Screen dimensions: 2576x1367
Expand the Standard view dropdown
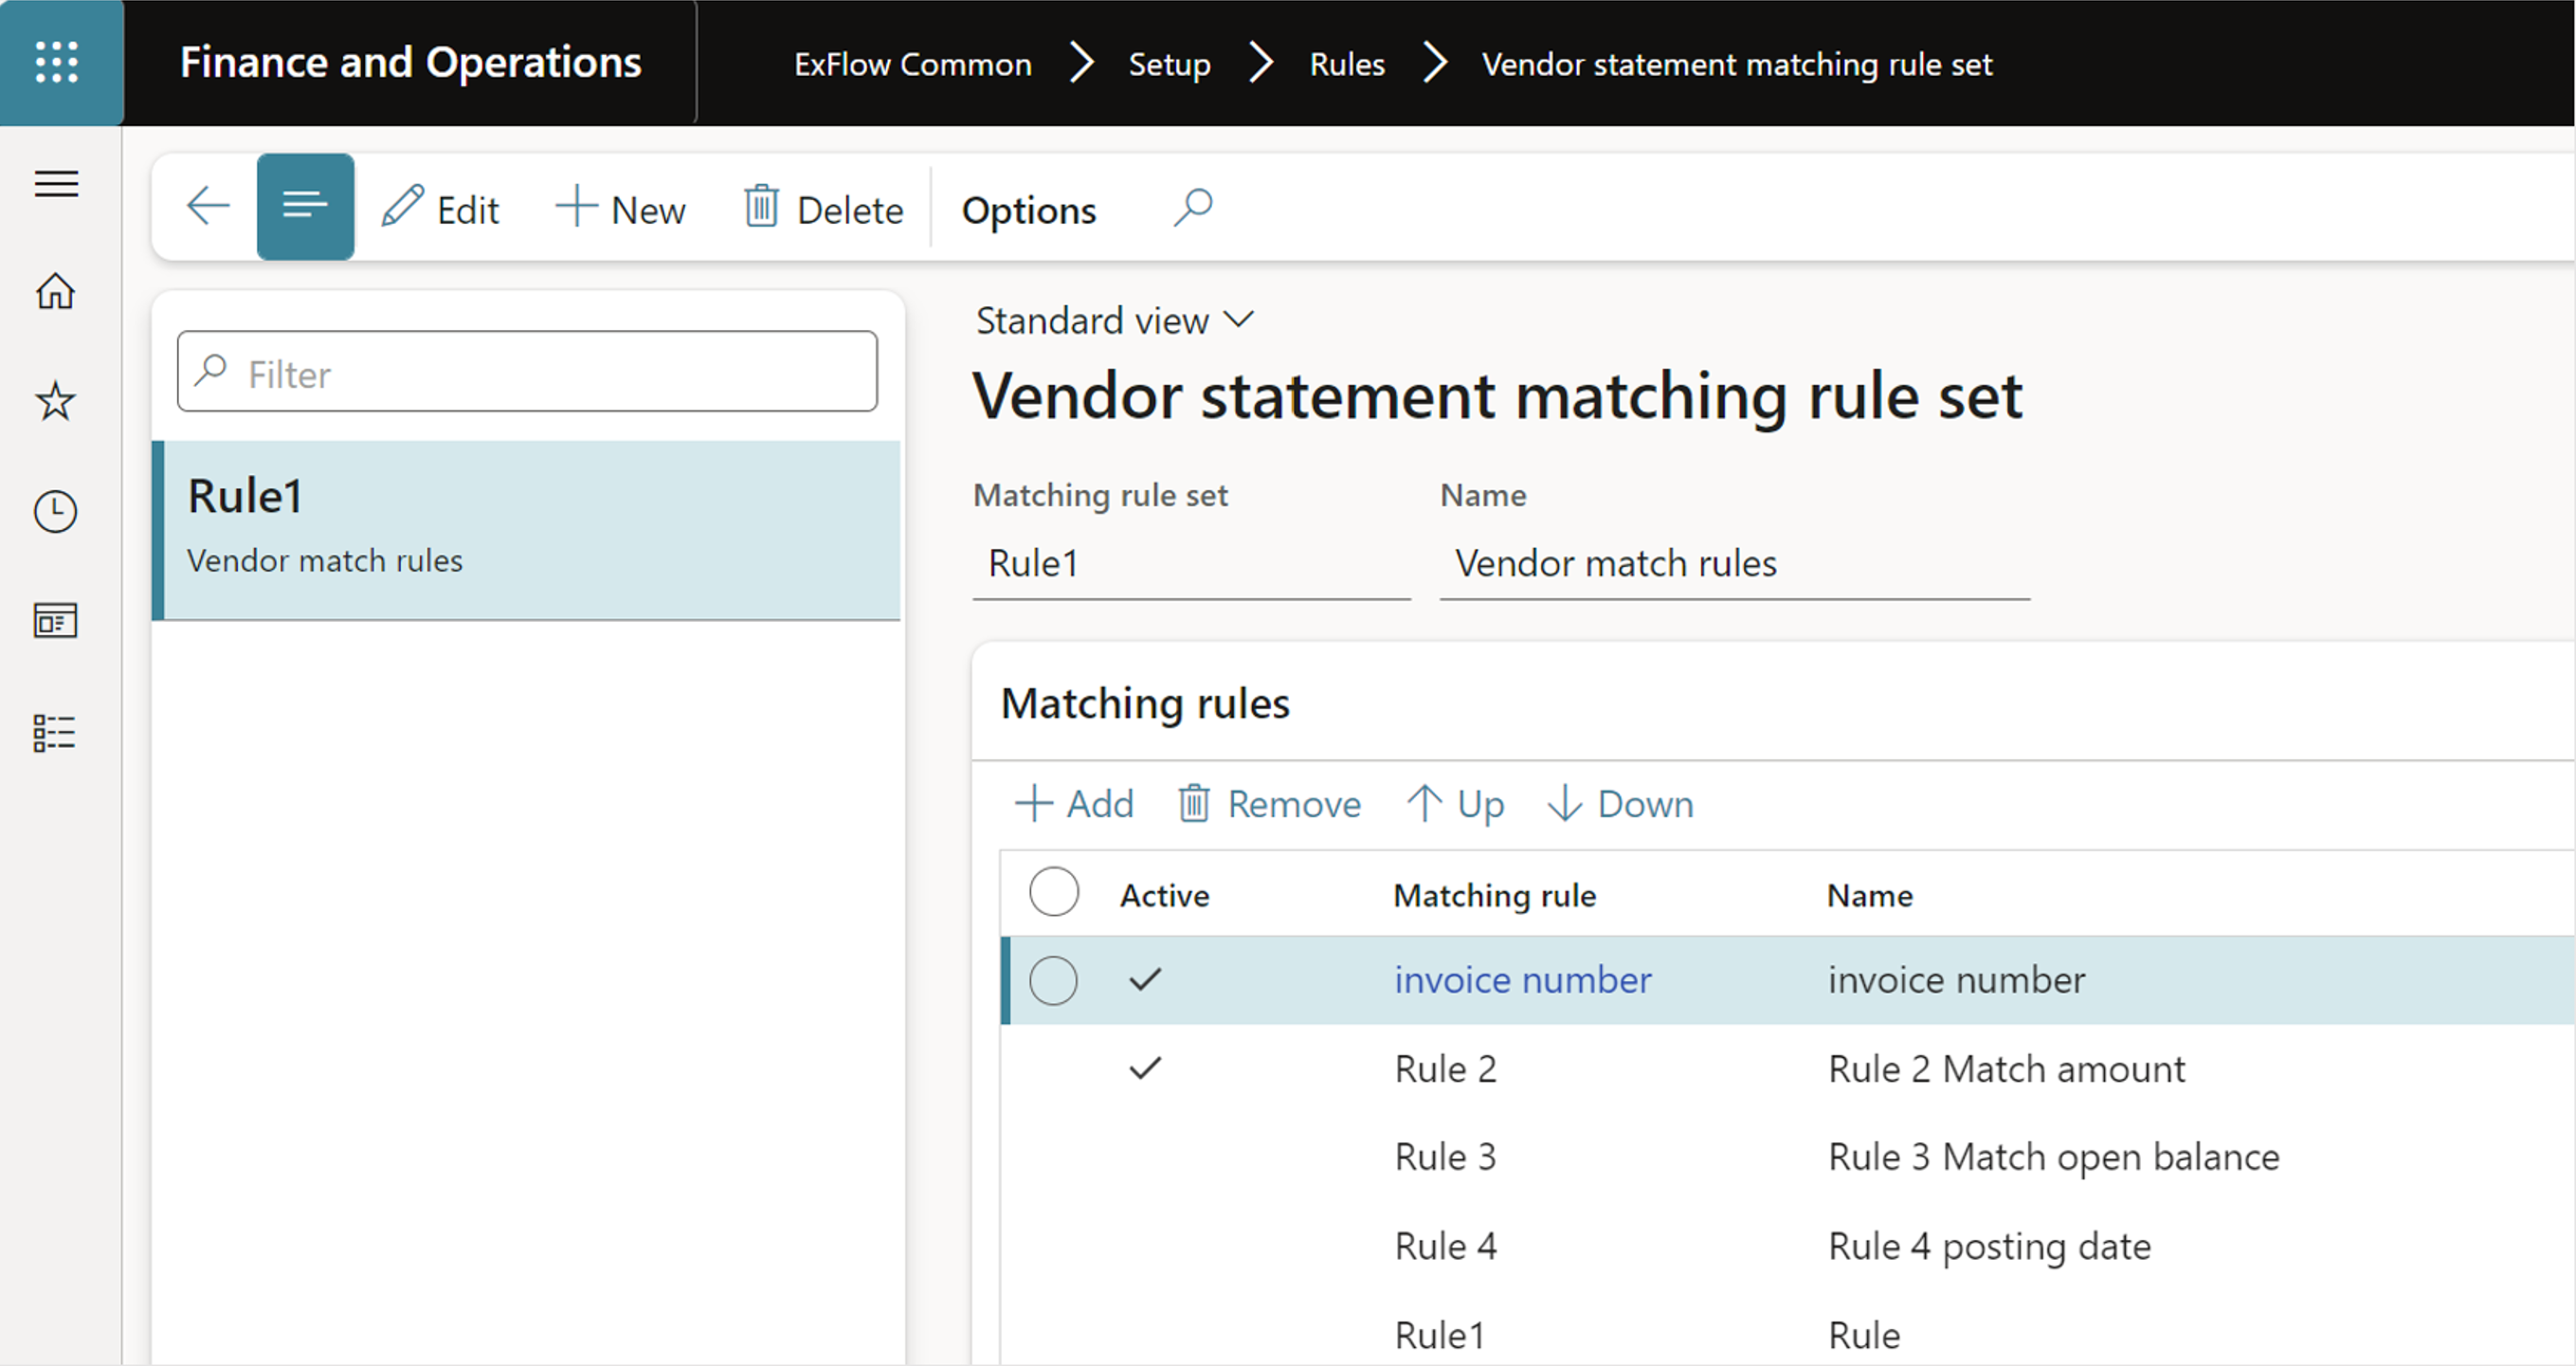[x=1115, y=321]
